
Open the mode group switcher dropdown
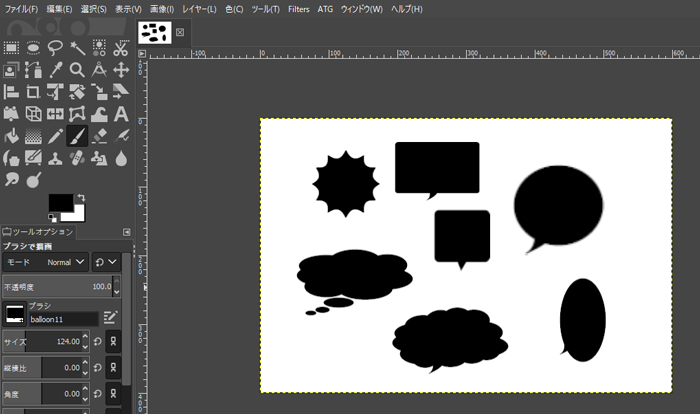coord(105,261)
